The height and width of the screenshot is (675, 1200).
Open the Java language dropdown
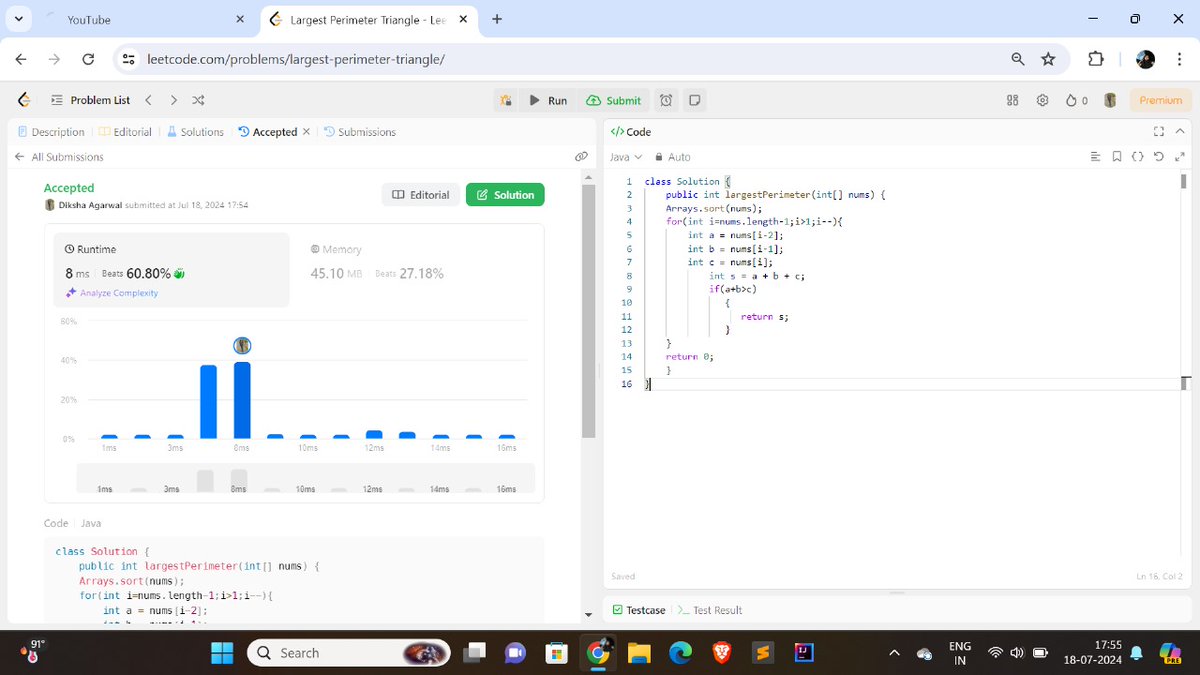(626, 157)
